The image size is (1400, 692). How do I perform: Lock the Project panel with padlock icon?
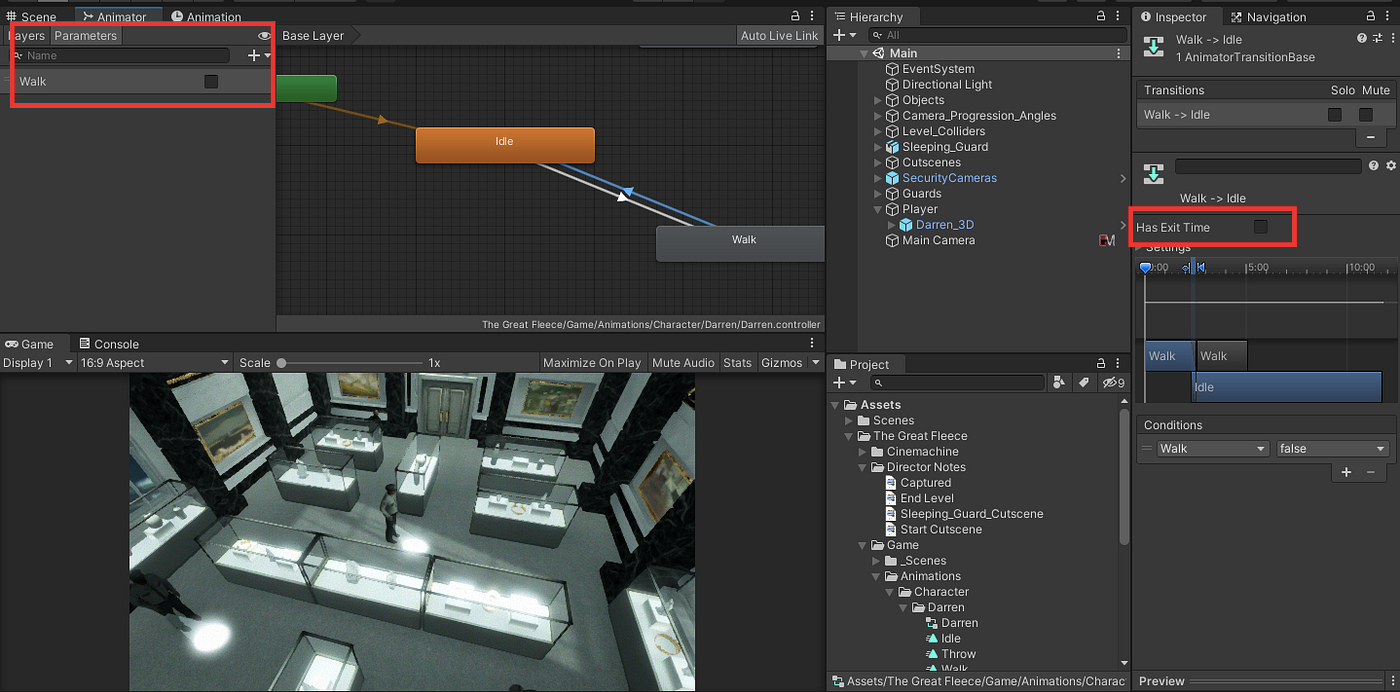click(x=1102, y=364)
